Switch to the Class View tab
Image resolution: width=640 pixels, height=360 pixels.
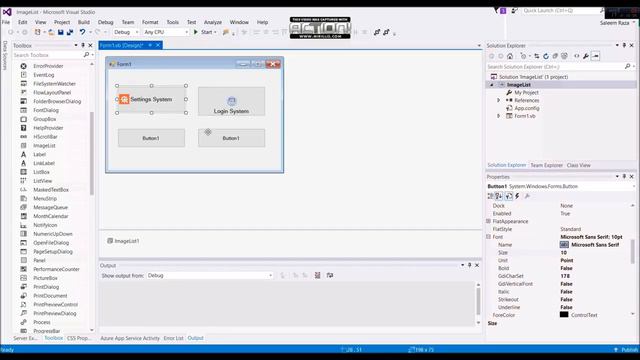click(578, 165)
